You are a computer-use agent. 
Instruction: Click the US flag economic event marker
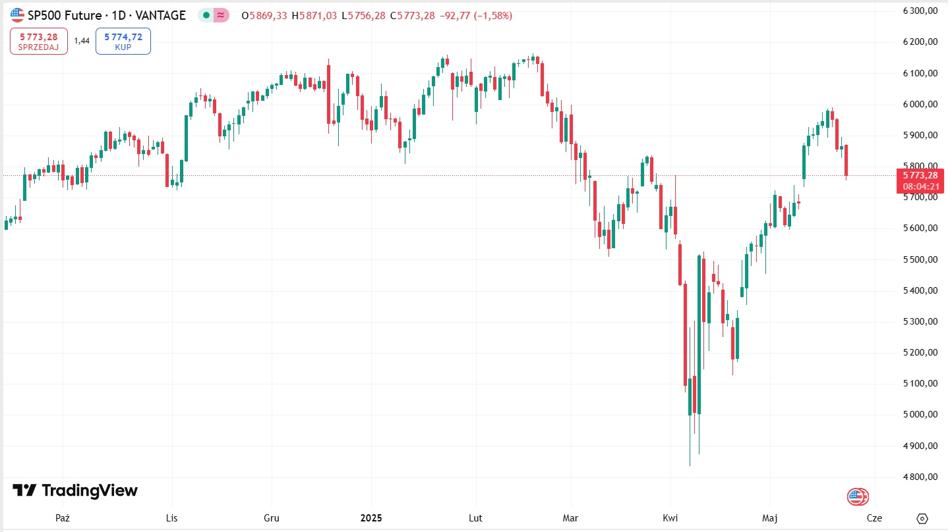click(x=857, y=496)
